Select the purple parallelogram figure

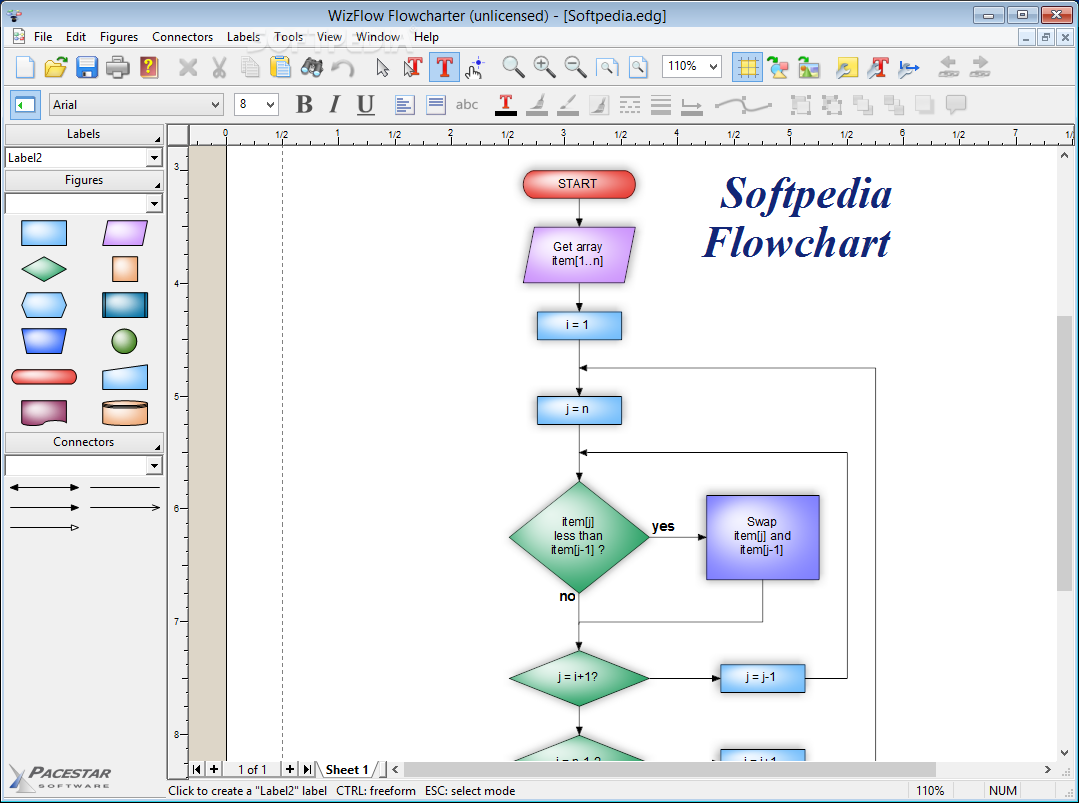point(125,233)
